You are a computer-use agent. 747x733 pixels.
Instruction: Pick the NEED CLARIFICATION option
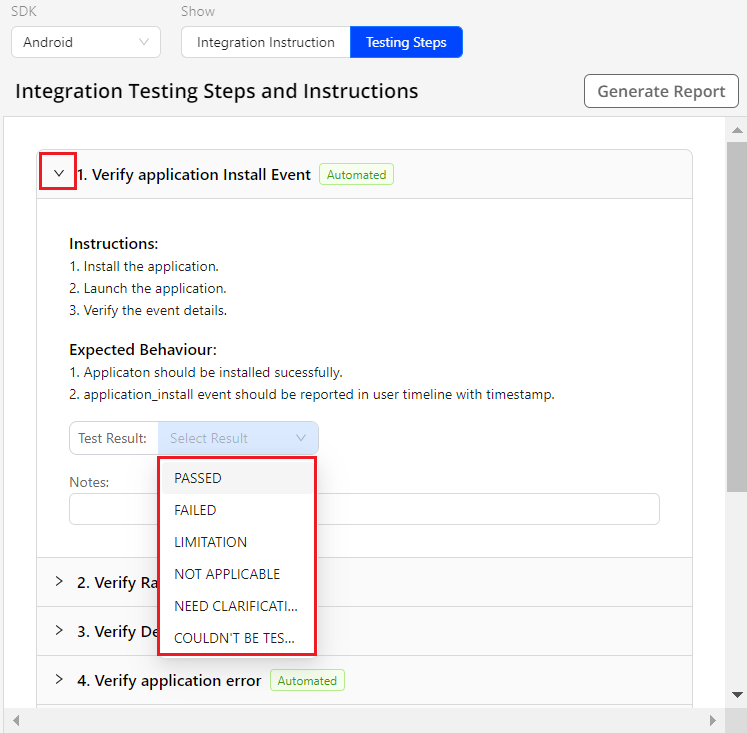pos(236,606)
